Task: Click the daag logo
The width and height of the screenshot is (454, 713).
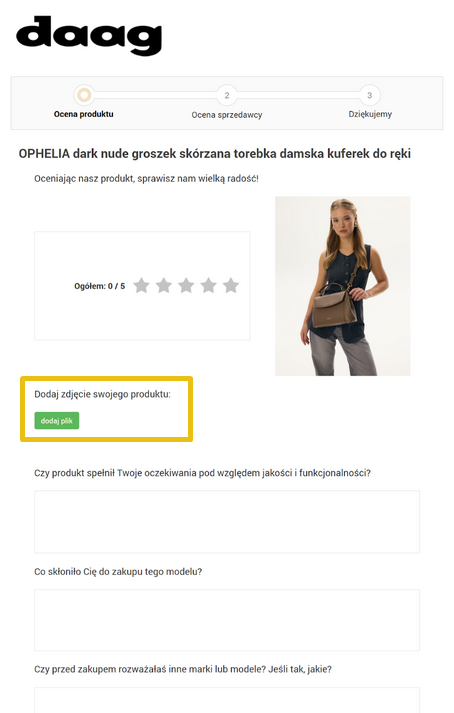Action: point(89,35)
